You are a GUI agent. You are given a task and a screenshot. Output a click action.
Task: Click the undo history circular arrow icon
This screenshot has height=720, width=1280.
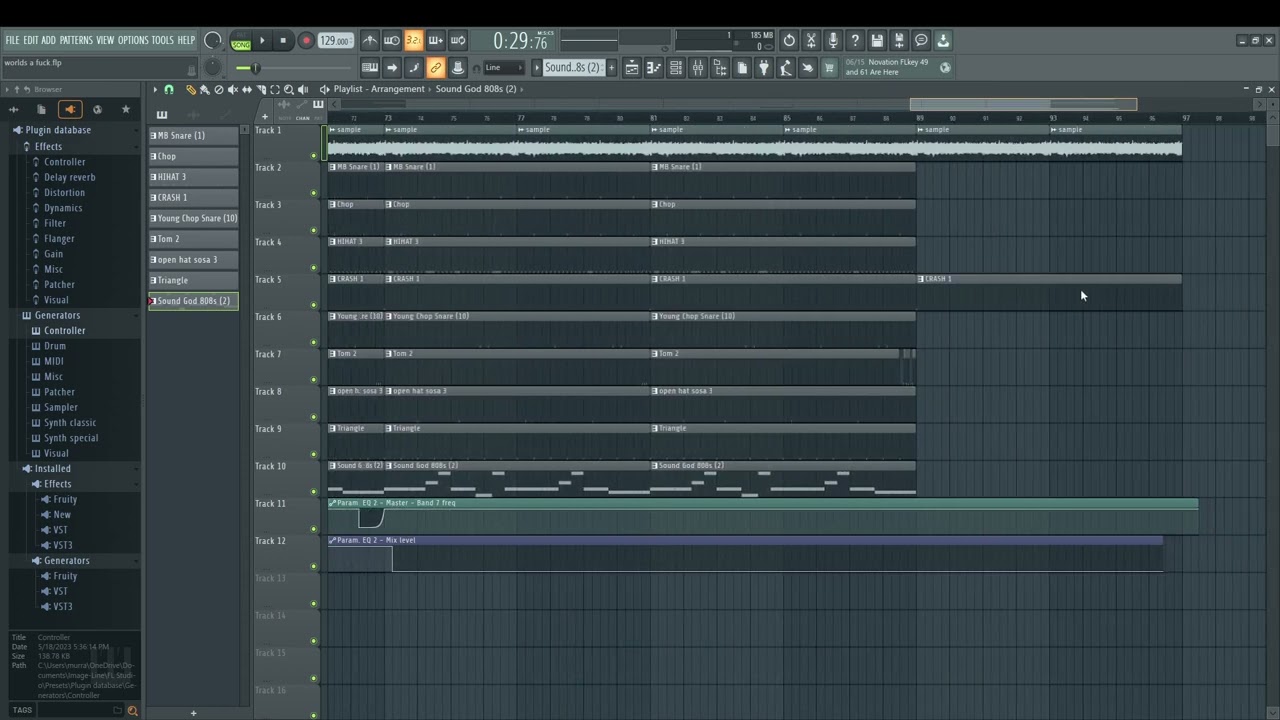(x=789, y=41)
